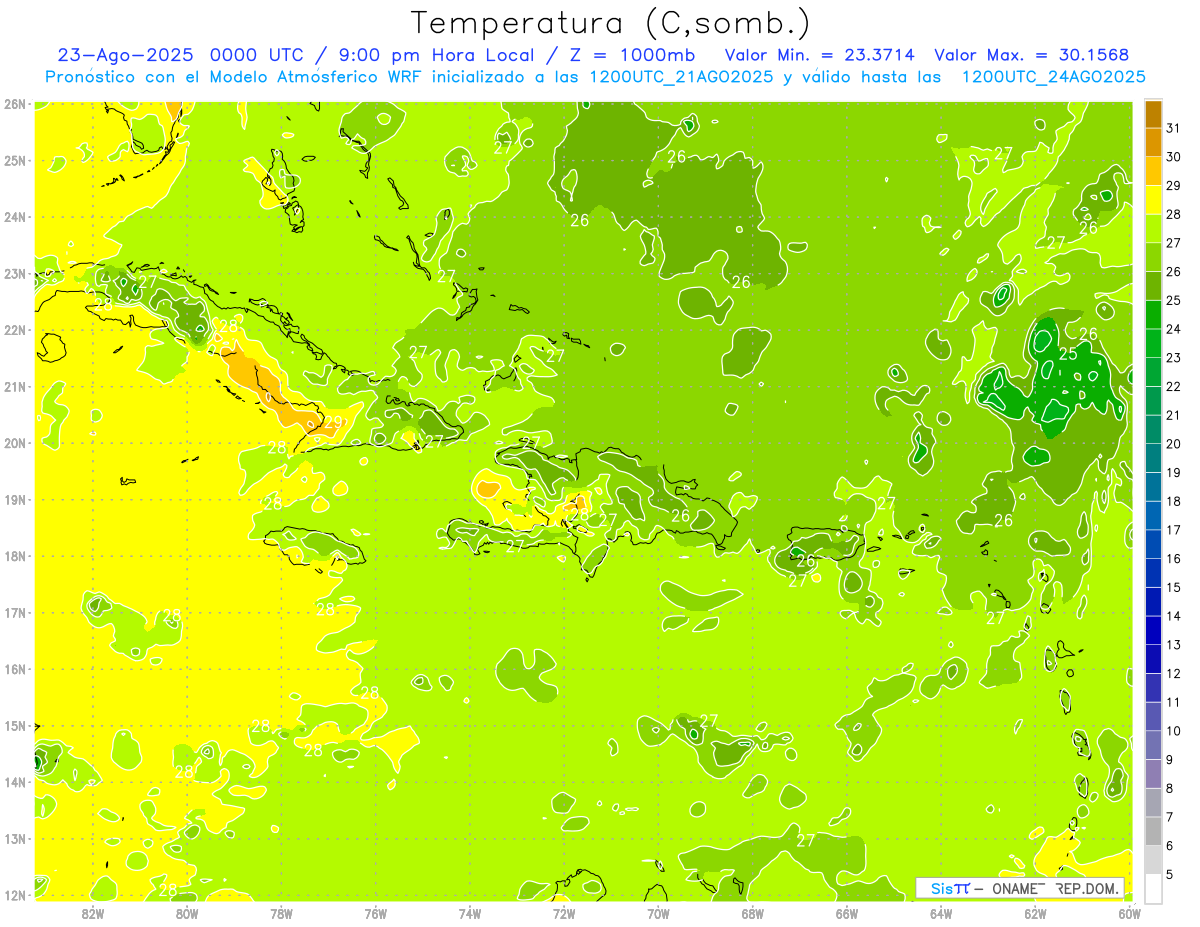The height and width of the screenshot is (927, 1200).
Task: Click the 62W longitude axis label
Action: tap(1035, 913)
